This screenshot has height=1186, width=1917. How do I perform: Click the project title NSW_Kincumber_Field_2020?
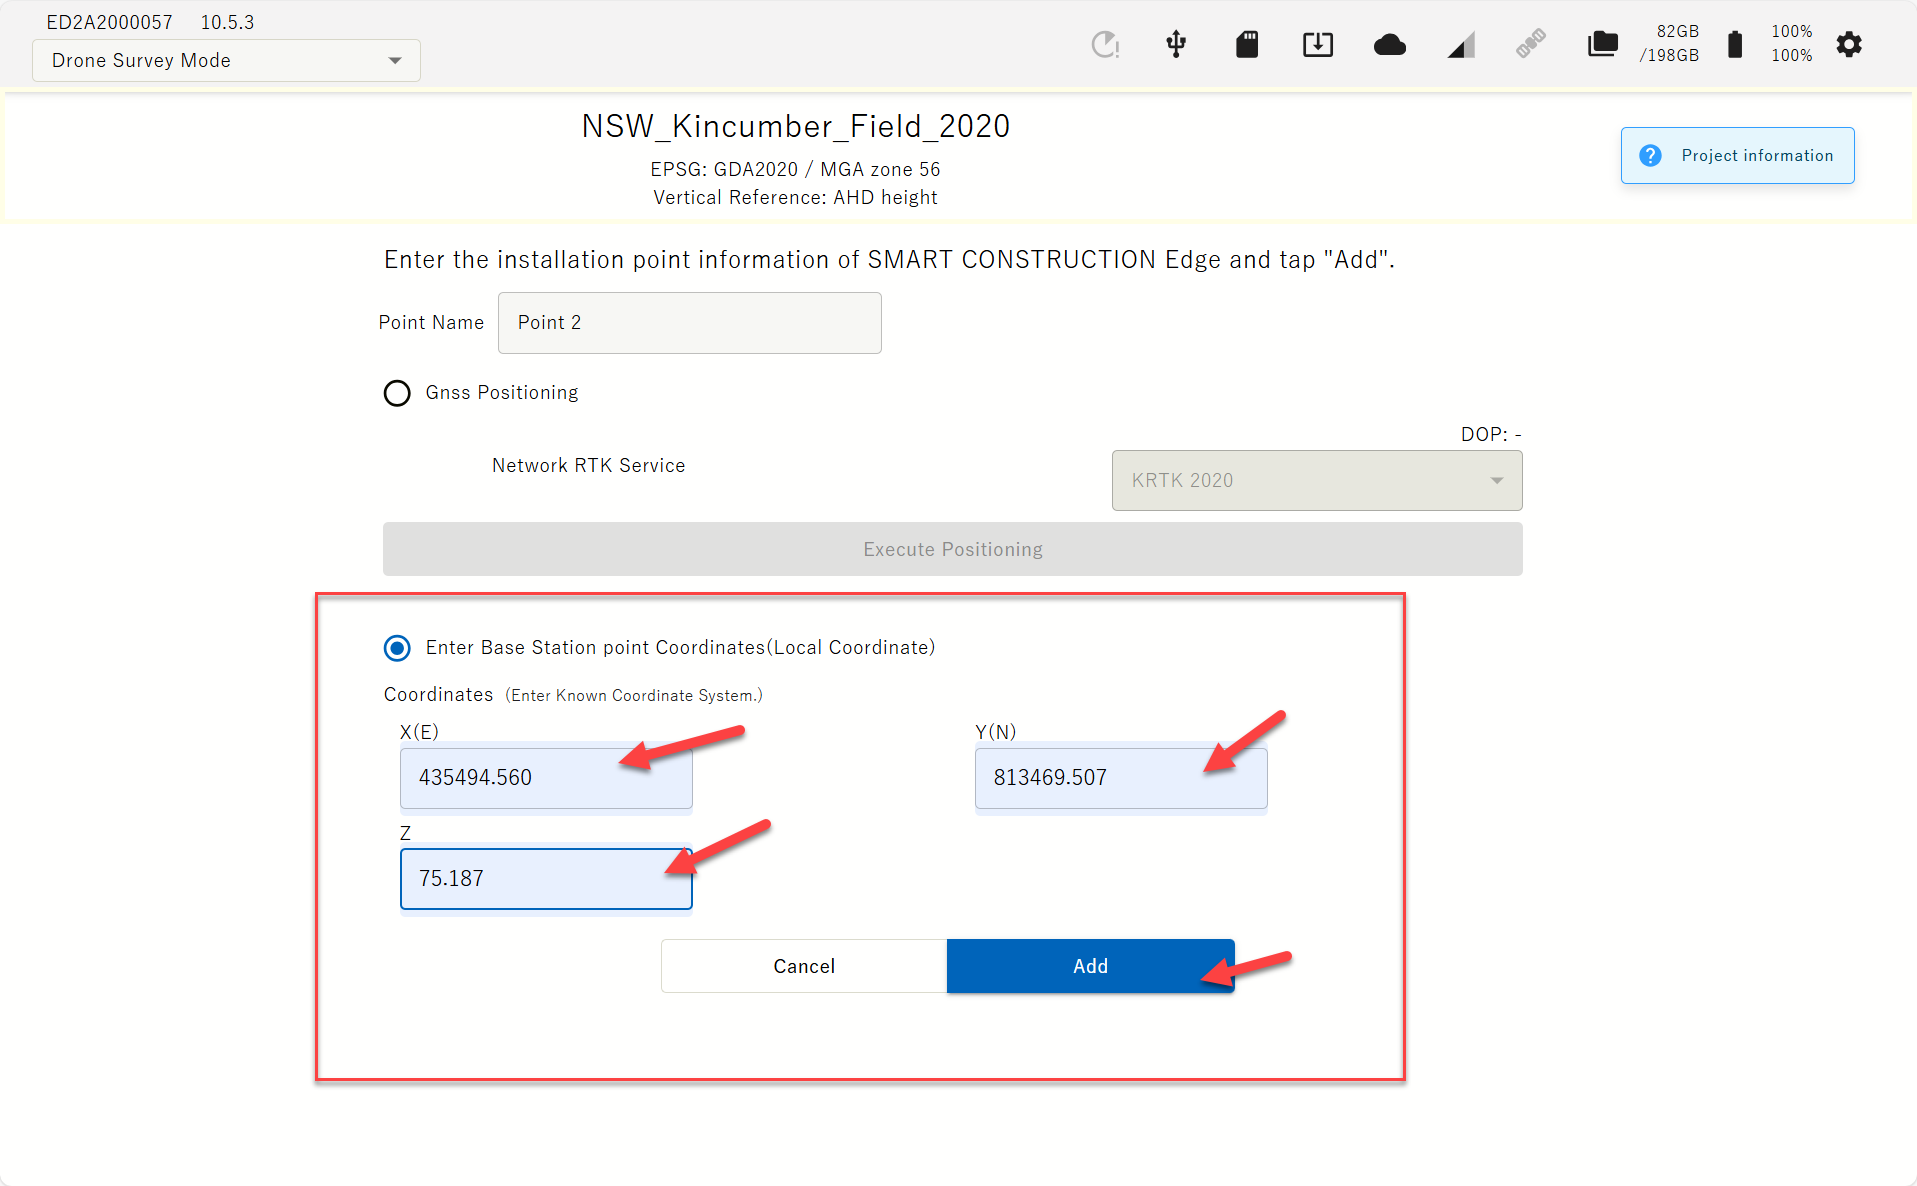795,126
